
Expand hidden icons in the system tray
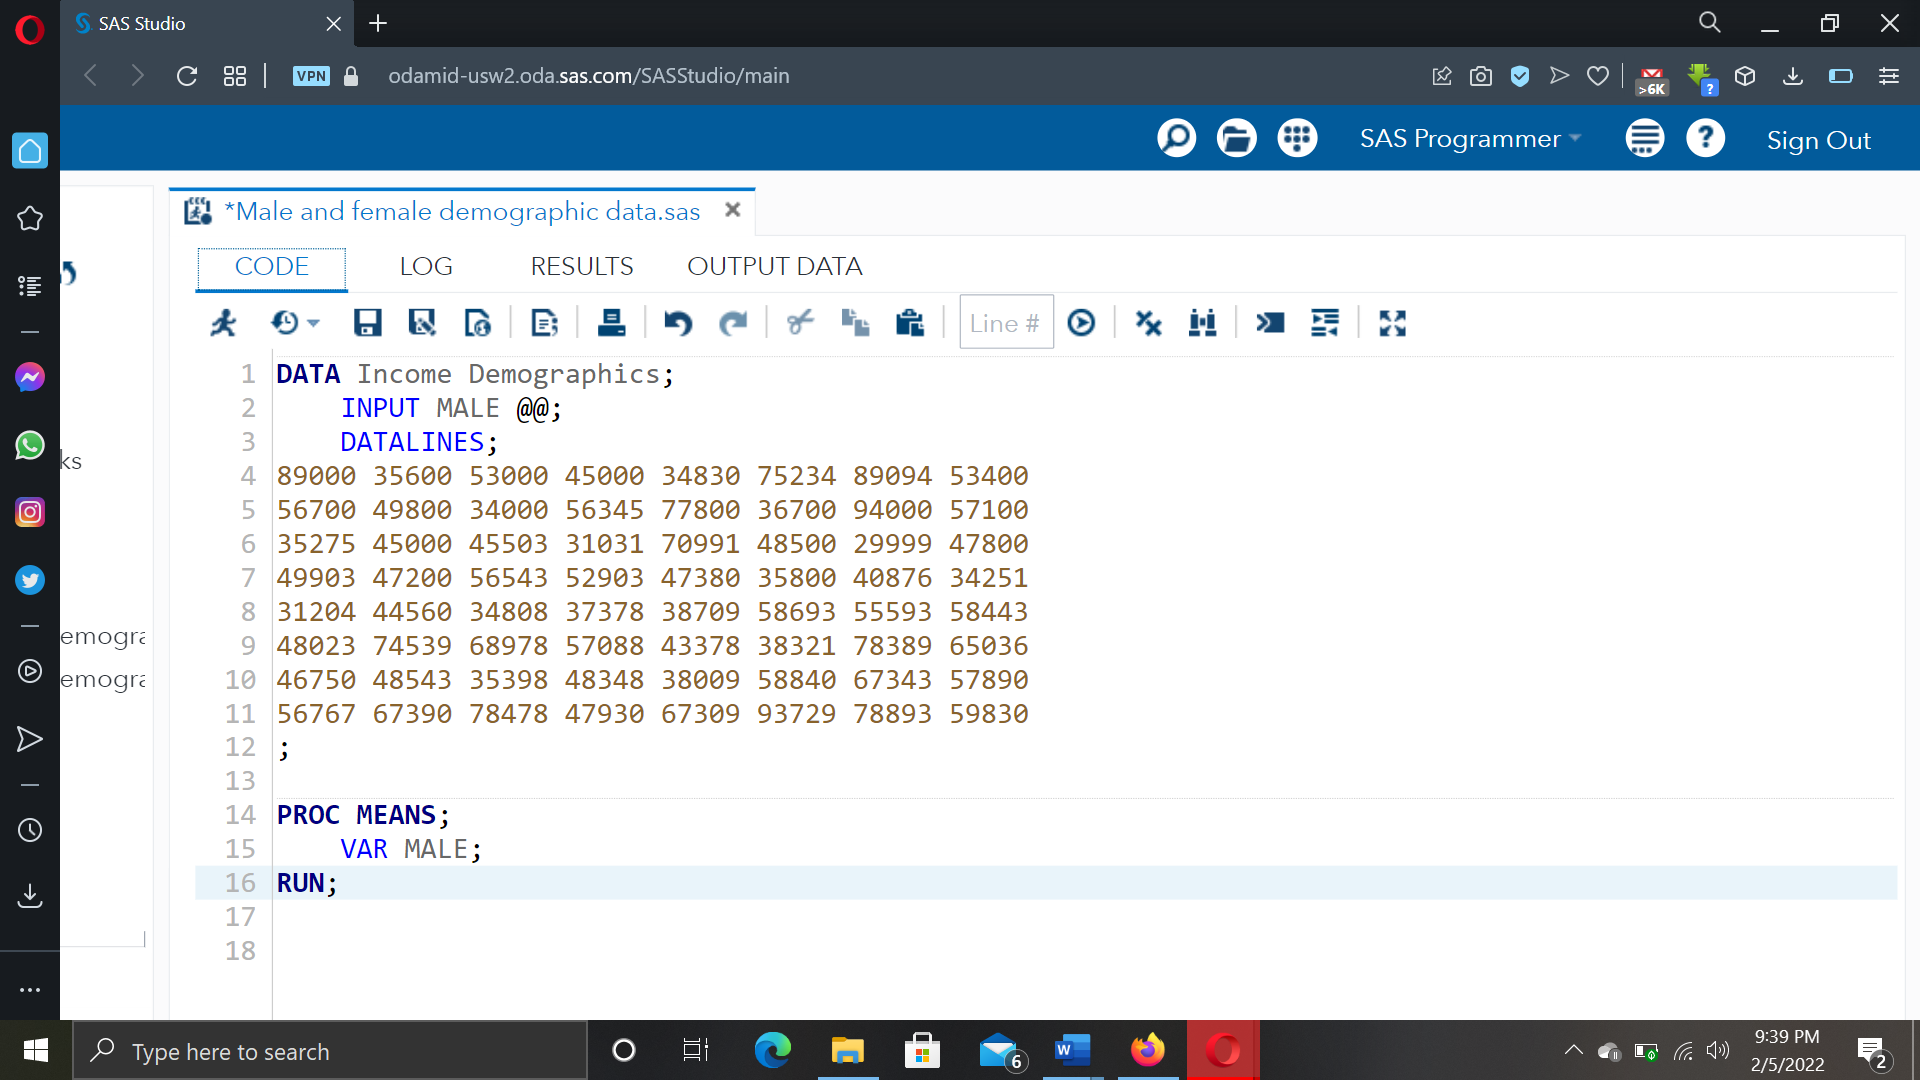pyautogui.click(x=1573, y=1051)
